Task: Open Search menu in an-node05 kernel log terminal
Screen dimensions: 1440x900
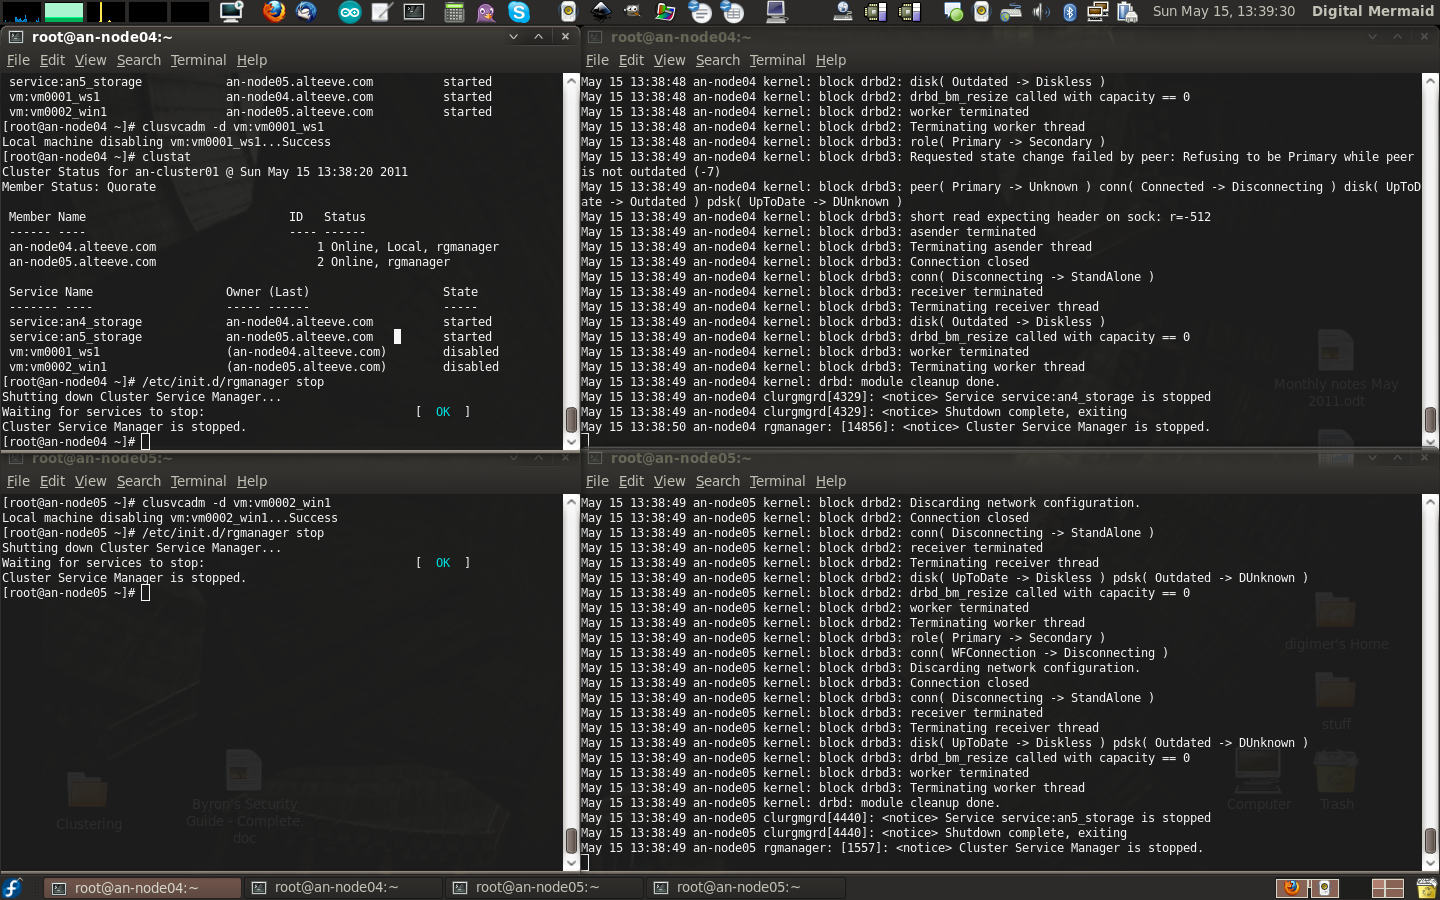Action: pos(717,481)
